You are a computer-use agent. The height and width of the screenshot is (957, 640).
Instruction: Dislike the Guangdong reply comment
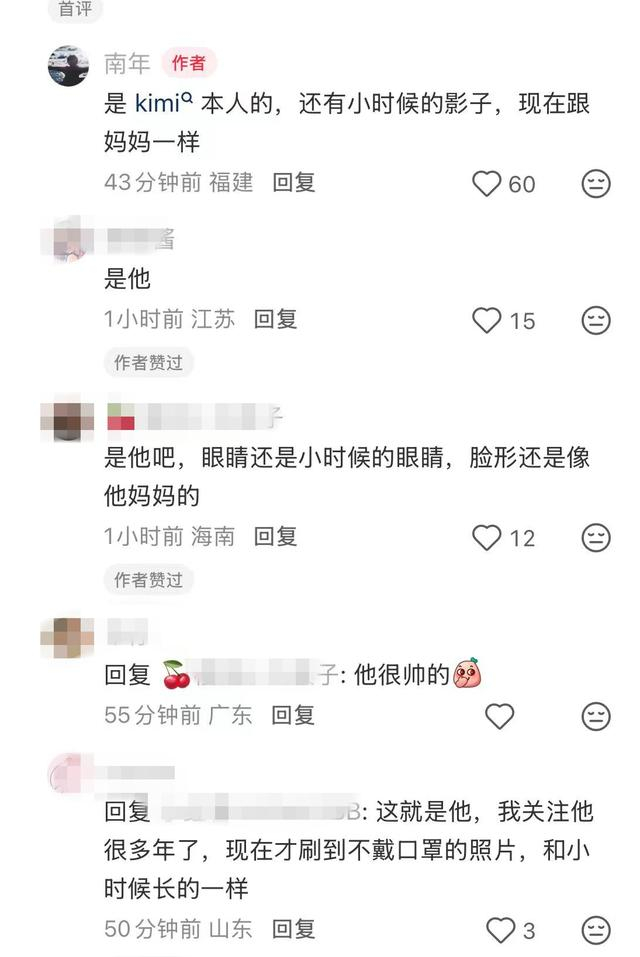595,716
